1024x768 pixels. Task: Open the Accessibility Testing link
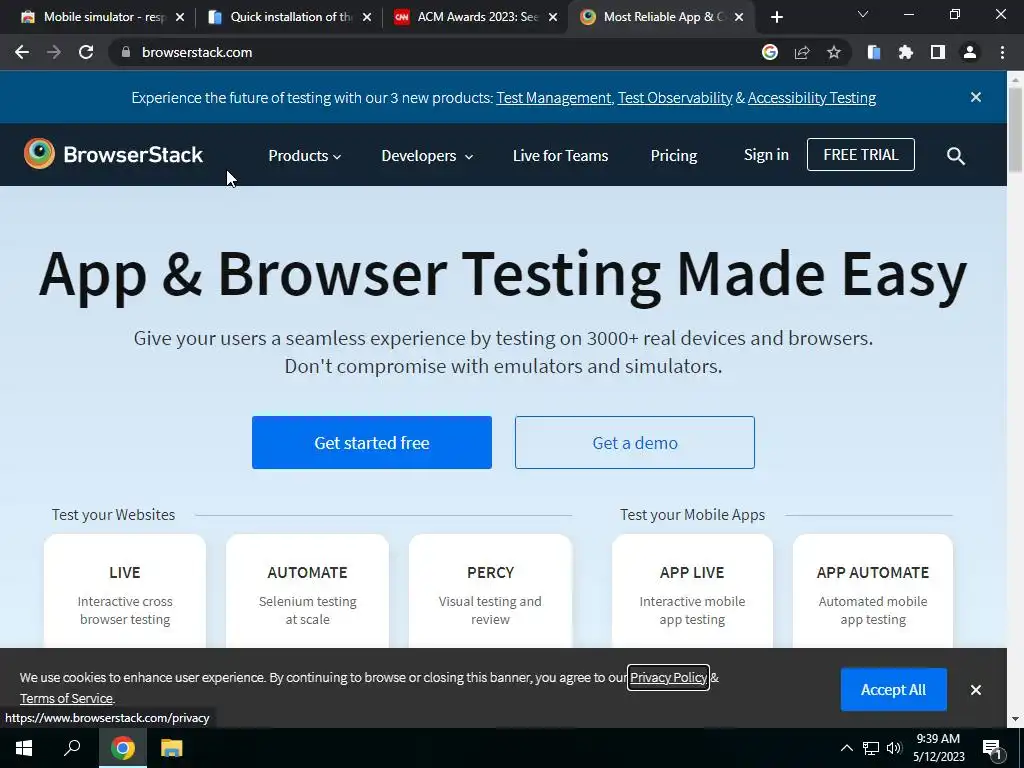812,97
